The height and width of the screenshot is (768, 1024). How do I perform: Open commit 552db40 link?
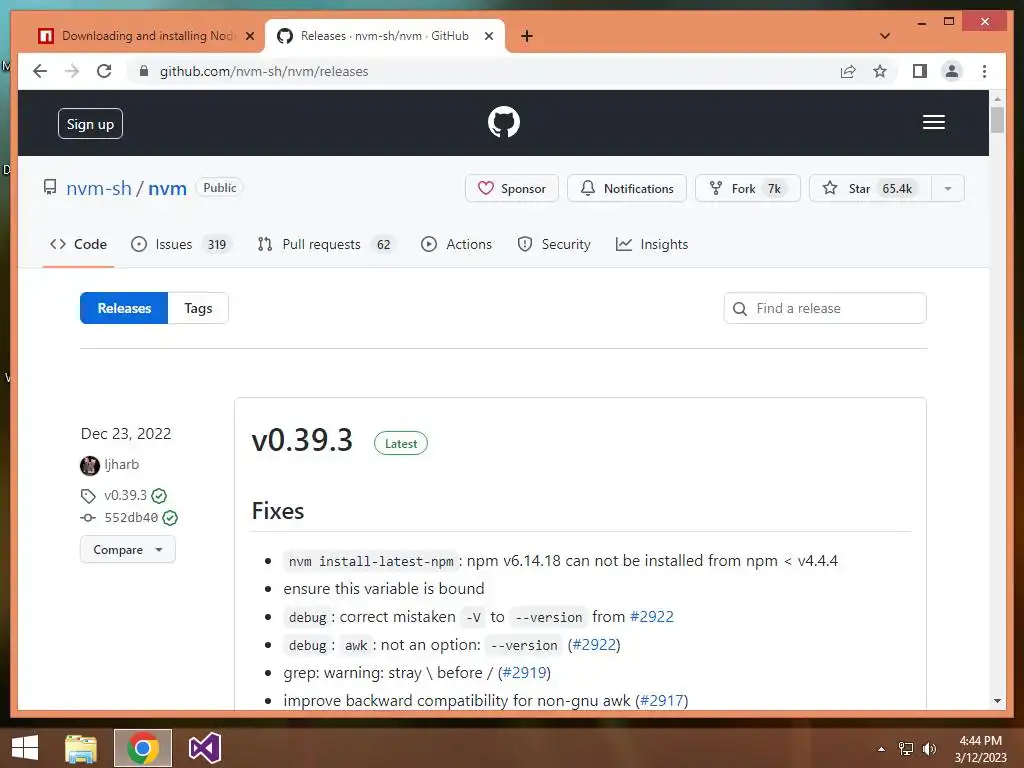click(x=131, y=518)
